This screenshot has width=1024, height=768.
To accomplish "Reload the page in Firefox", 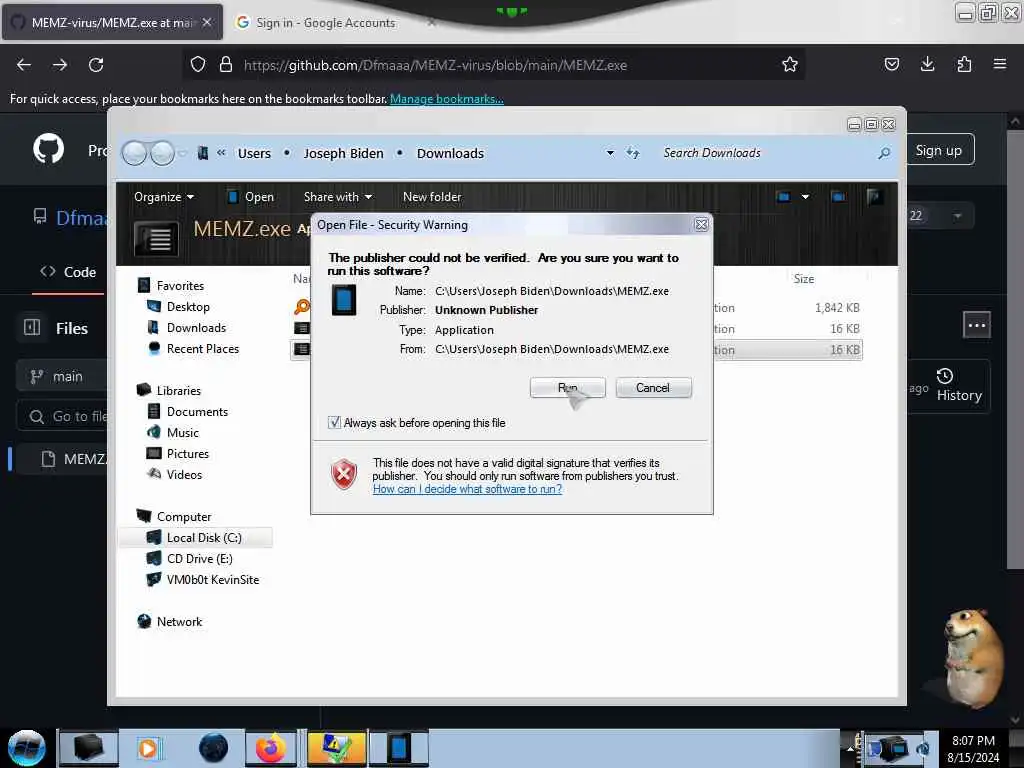I will coord(96,65).
